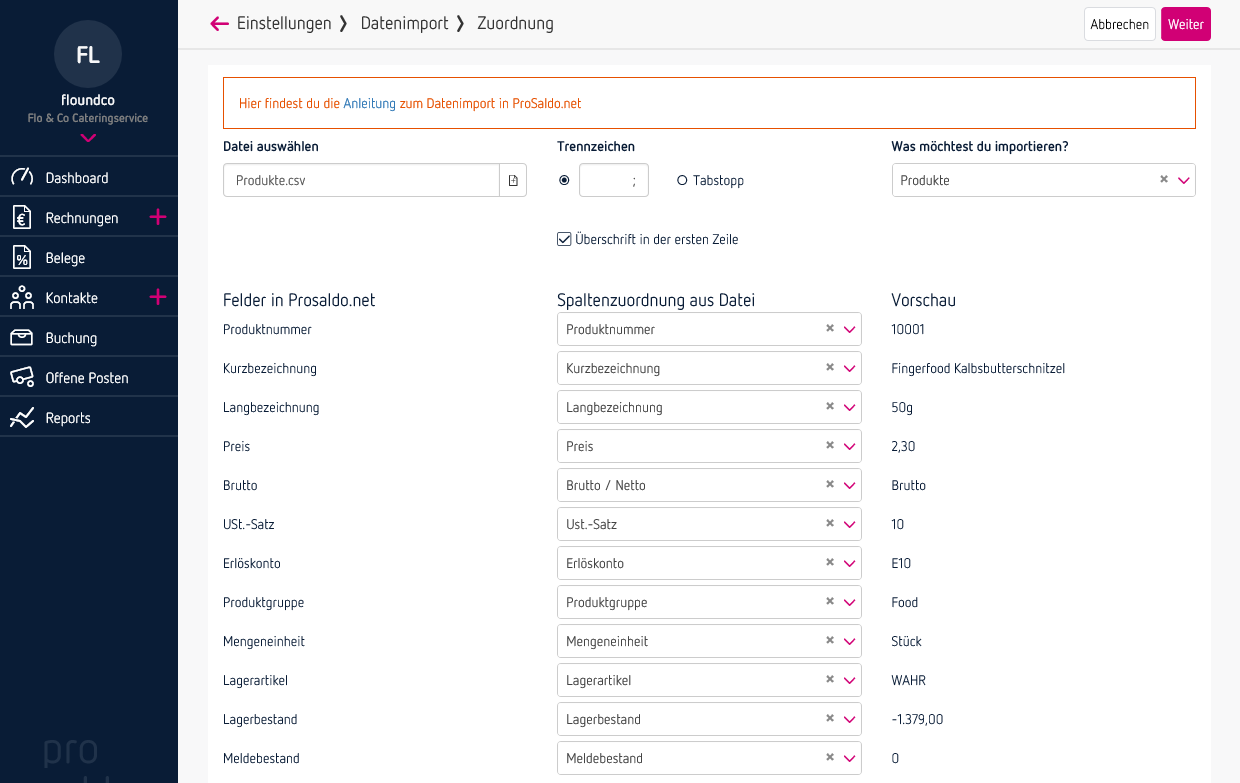
Task: Open Buchung in the sidebar
Action: tap(70, 338)
